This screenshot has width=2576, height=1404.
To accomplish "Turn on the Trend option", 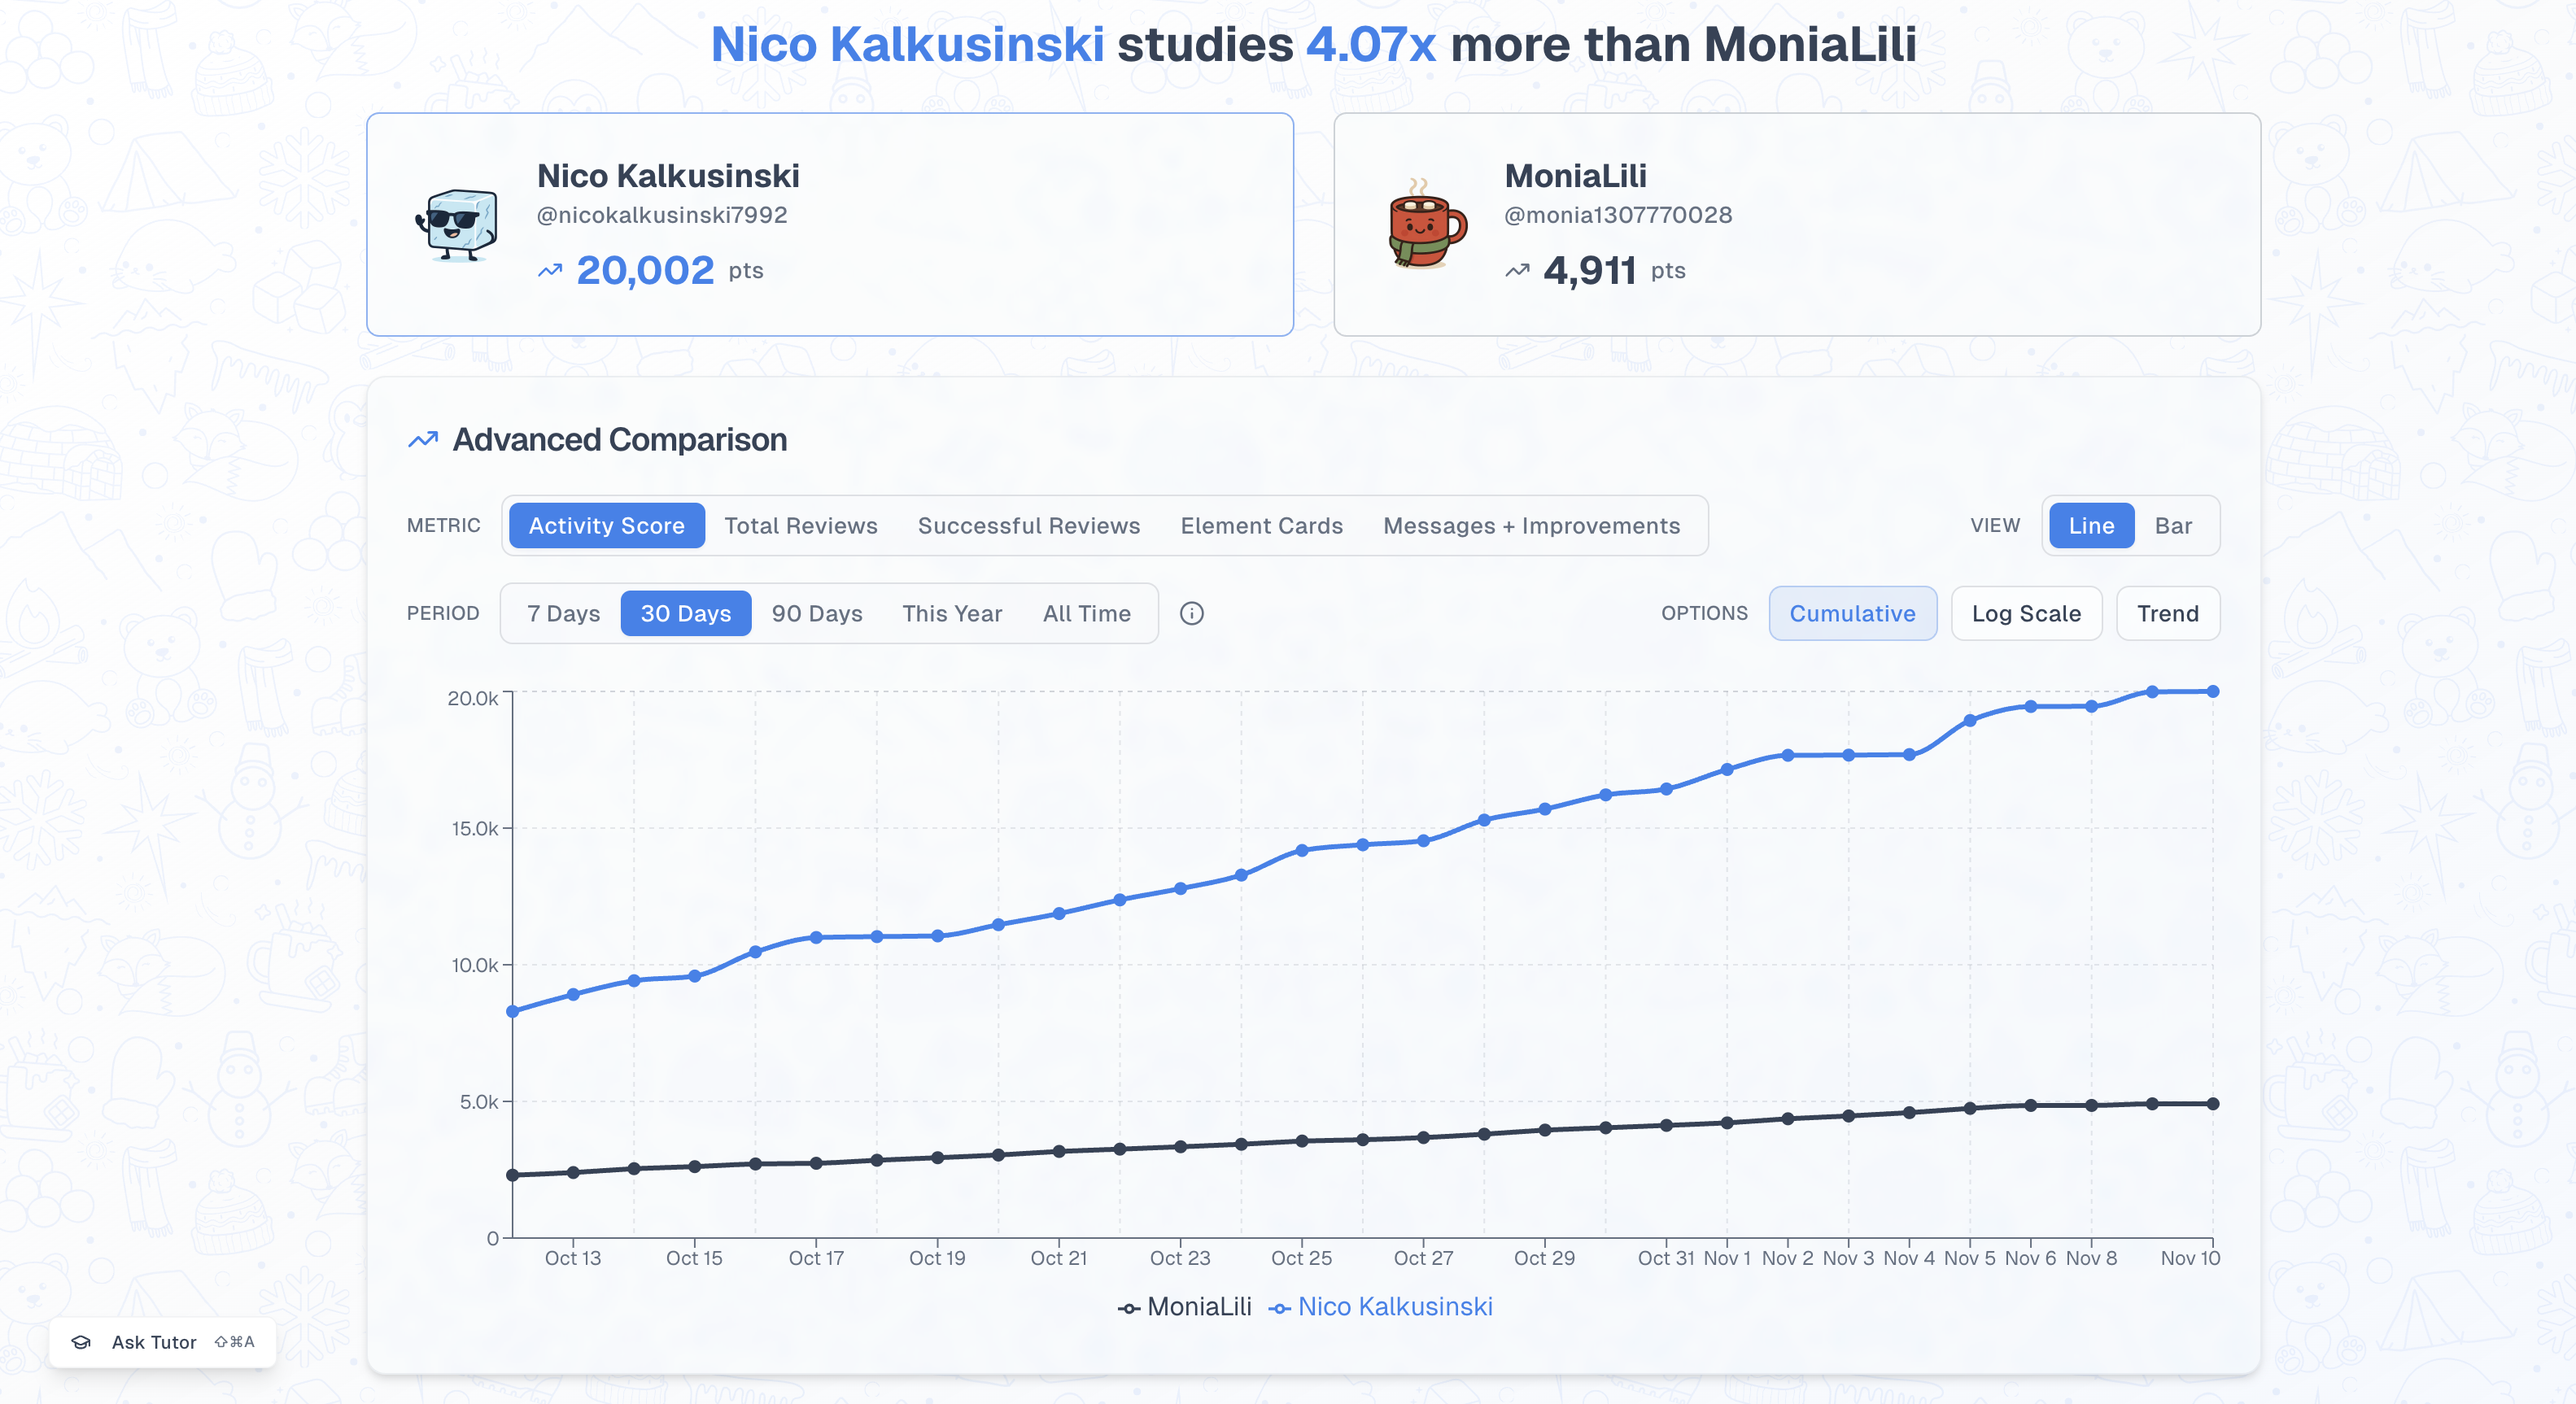I will pos(2167,613).
